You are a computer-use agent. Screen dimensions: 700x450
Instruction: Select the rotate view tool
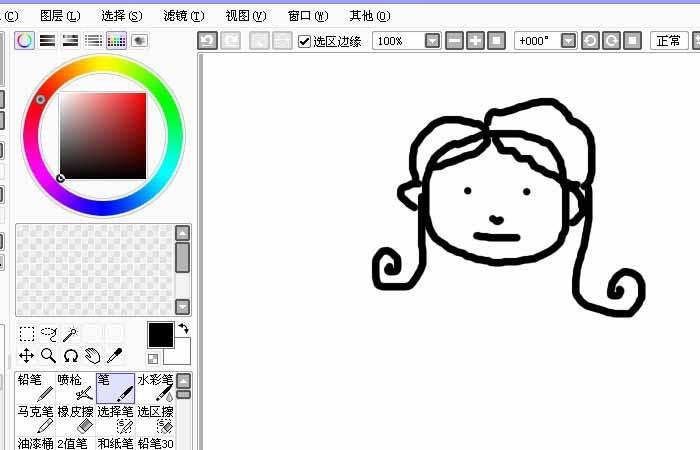coord(71,356)
